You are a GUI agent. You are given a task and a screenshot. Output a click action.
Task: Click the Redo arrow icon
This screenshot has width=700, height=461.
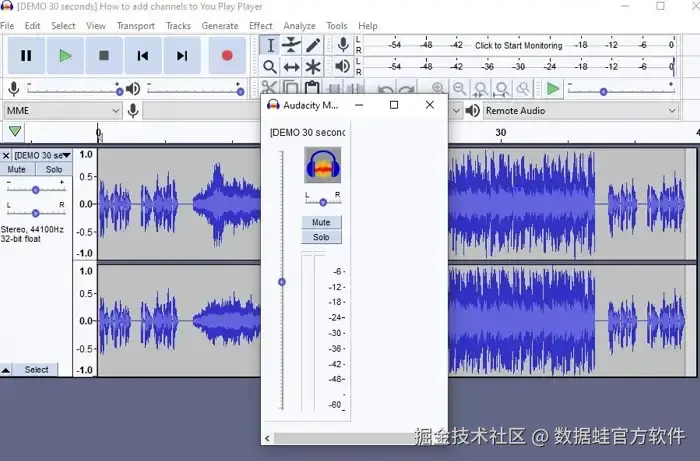tap(407, 88)
